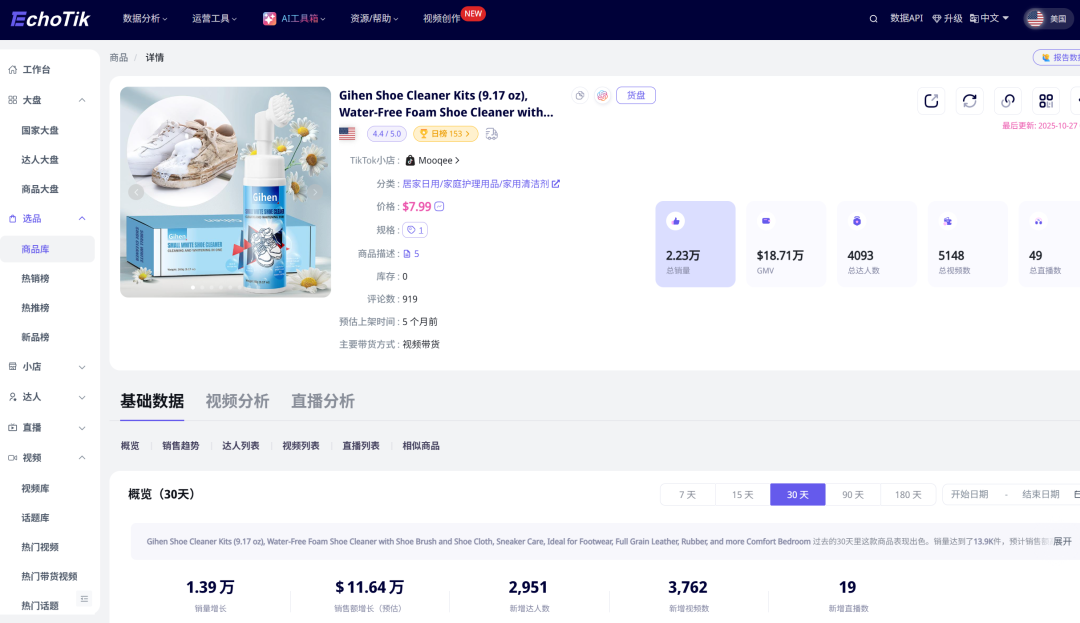Refresh product data with the refresh icon

click(969, 100)
